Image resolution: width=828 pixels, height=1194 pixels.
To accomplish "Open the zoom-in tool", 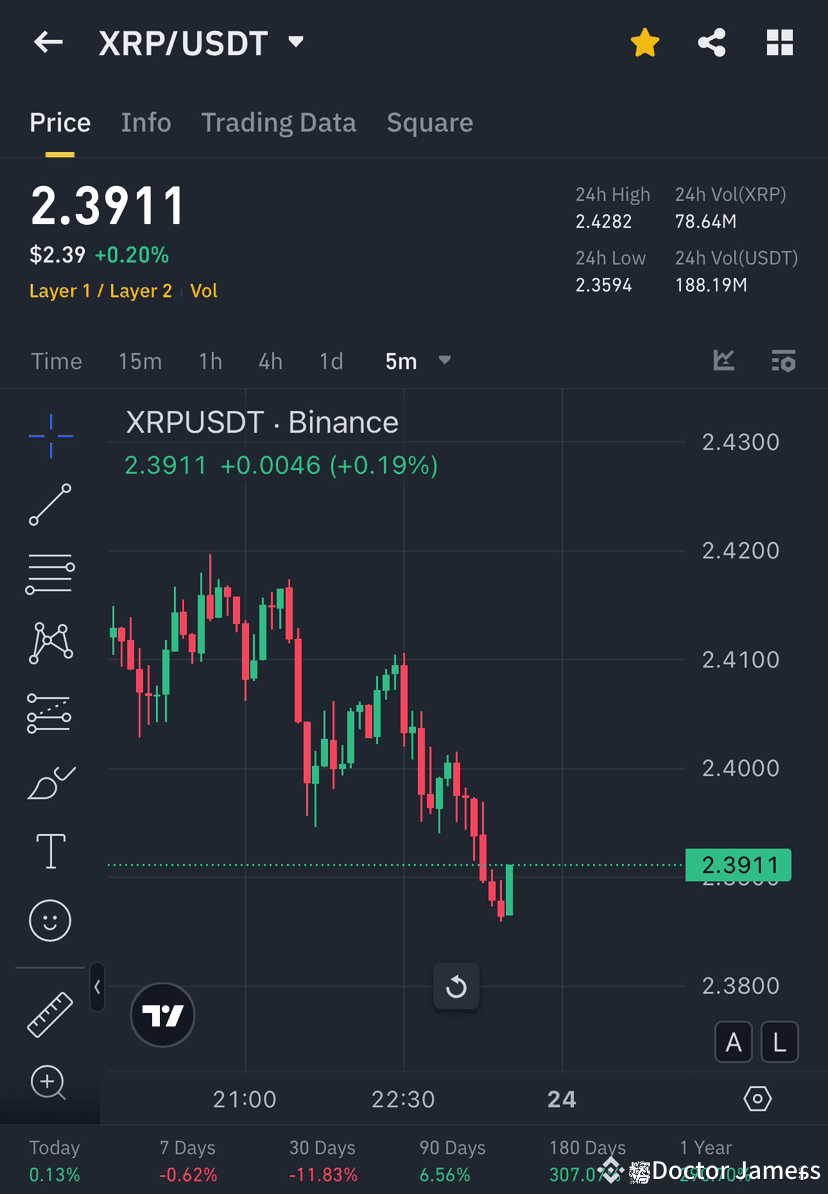I will (x=50, y=1083).
